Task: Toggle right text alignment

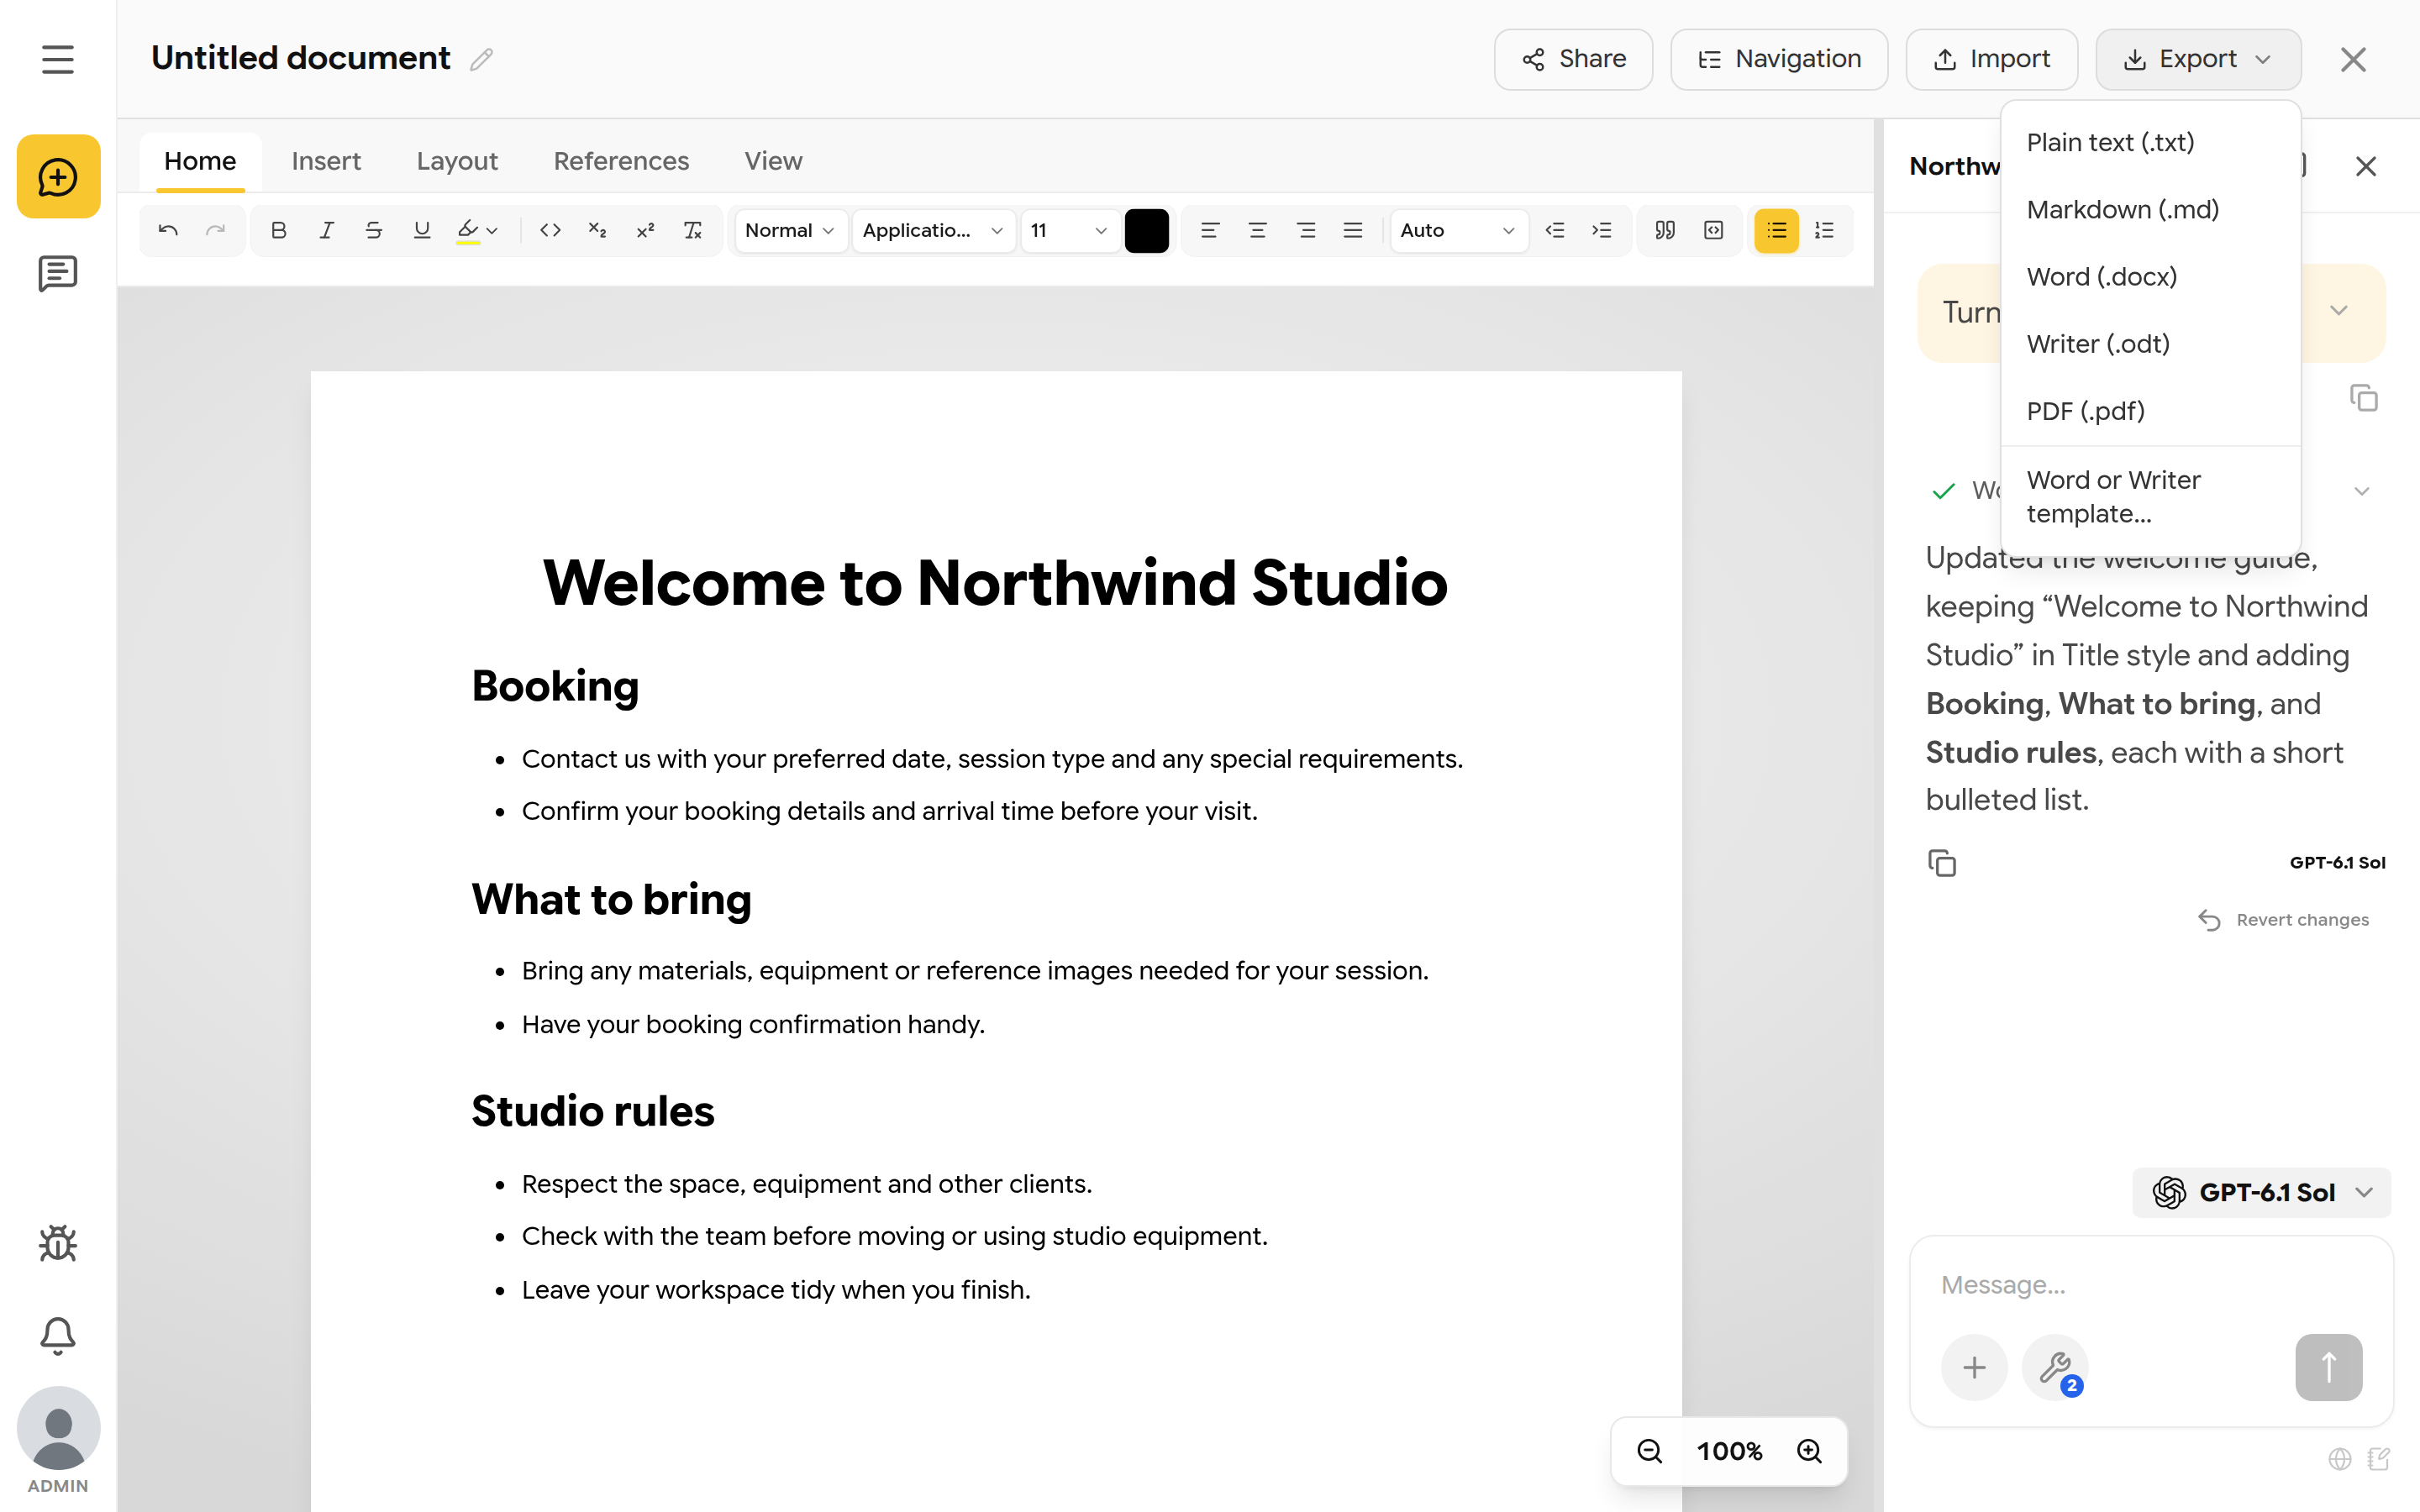Action: pos(1306,230)
